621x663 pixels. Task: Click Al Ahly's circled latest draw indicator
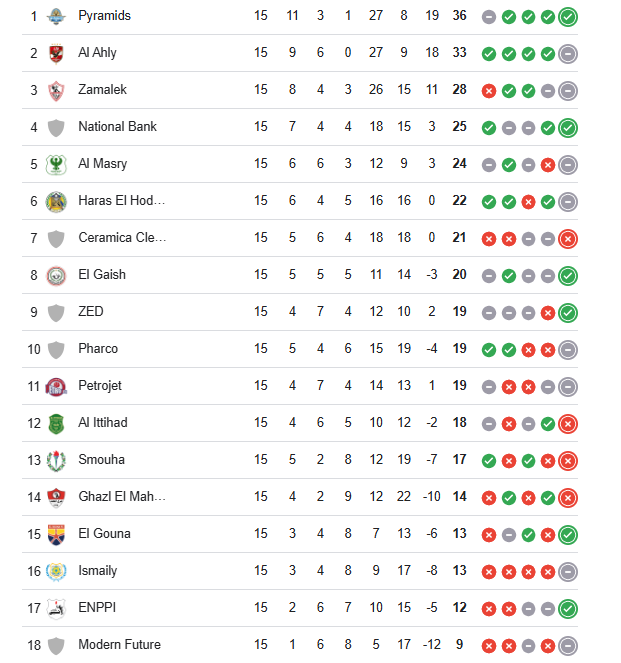568,53
